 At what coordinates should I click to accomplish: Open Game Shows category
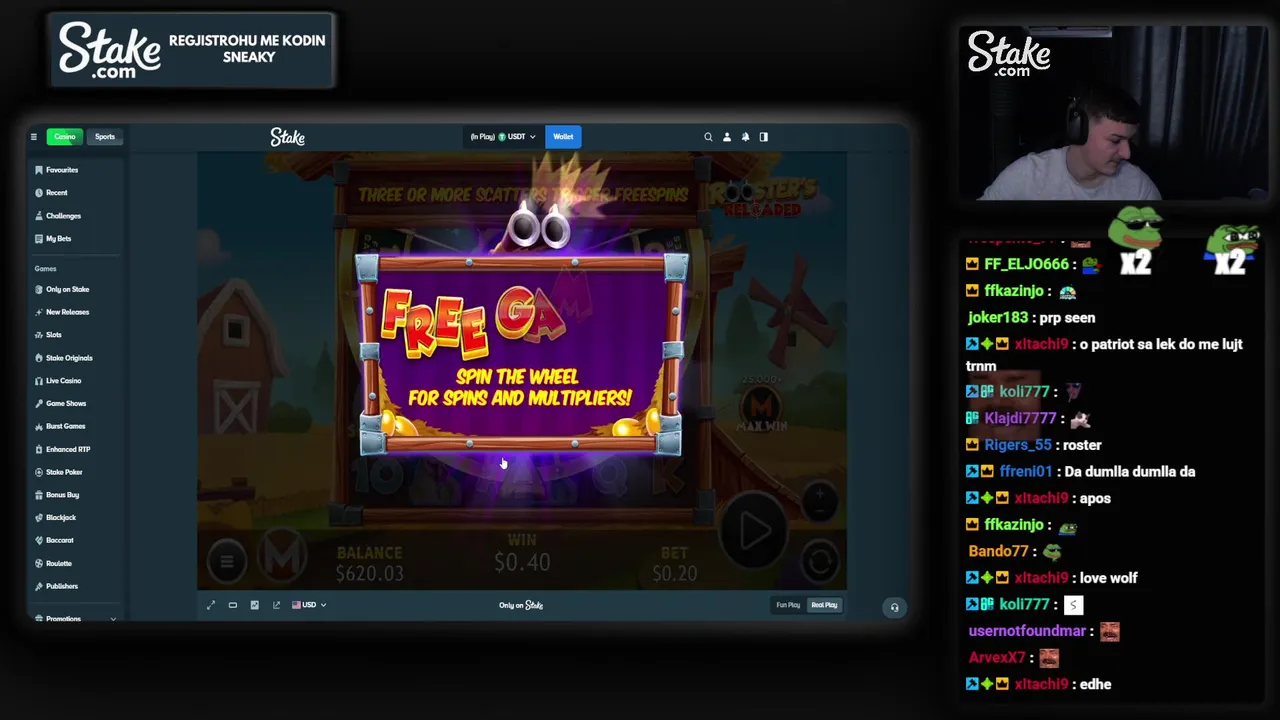76,403
